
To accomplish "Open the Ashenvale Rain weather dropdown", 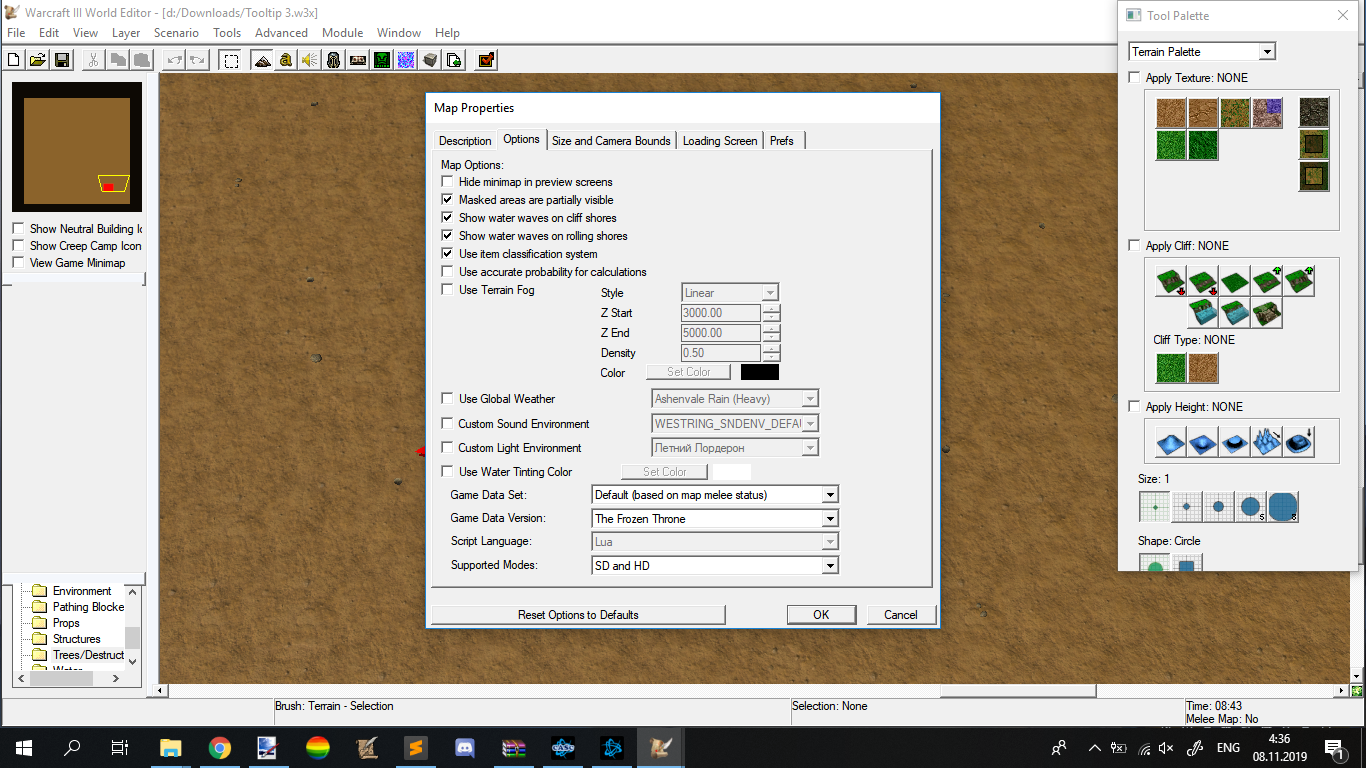I will (735, 399).
